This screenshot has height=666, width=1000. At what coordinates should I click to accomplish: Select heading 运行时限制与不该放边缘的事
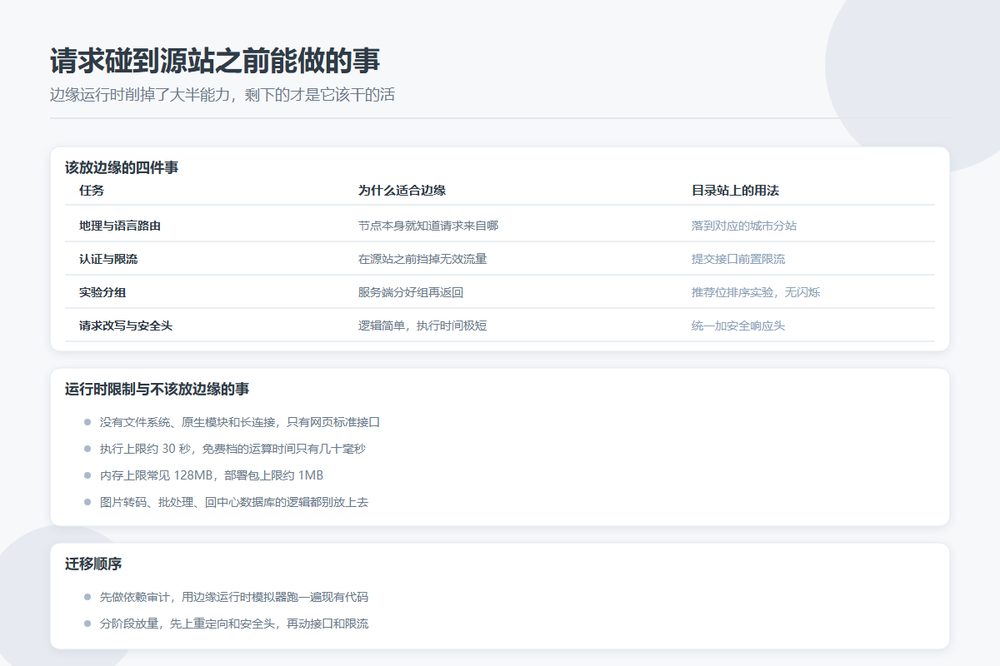pyautogui.click(x=156, y=389)
